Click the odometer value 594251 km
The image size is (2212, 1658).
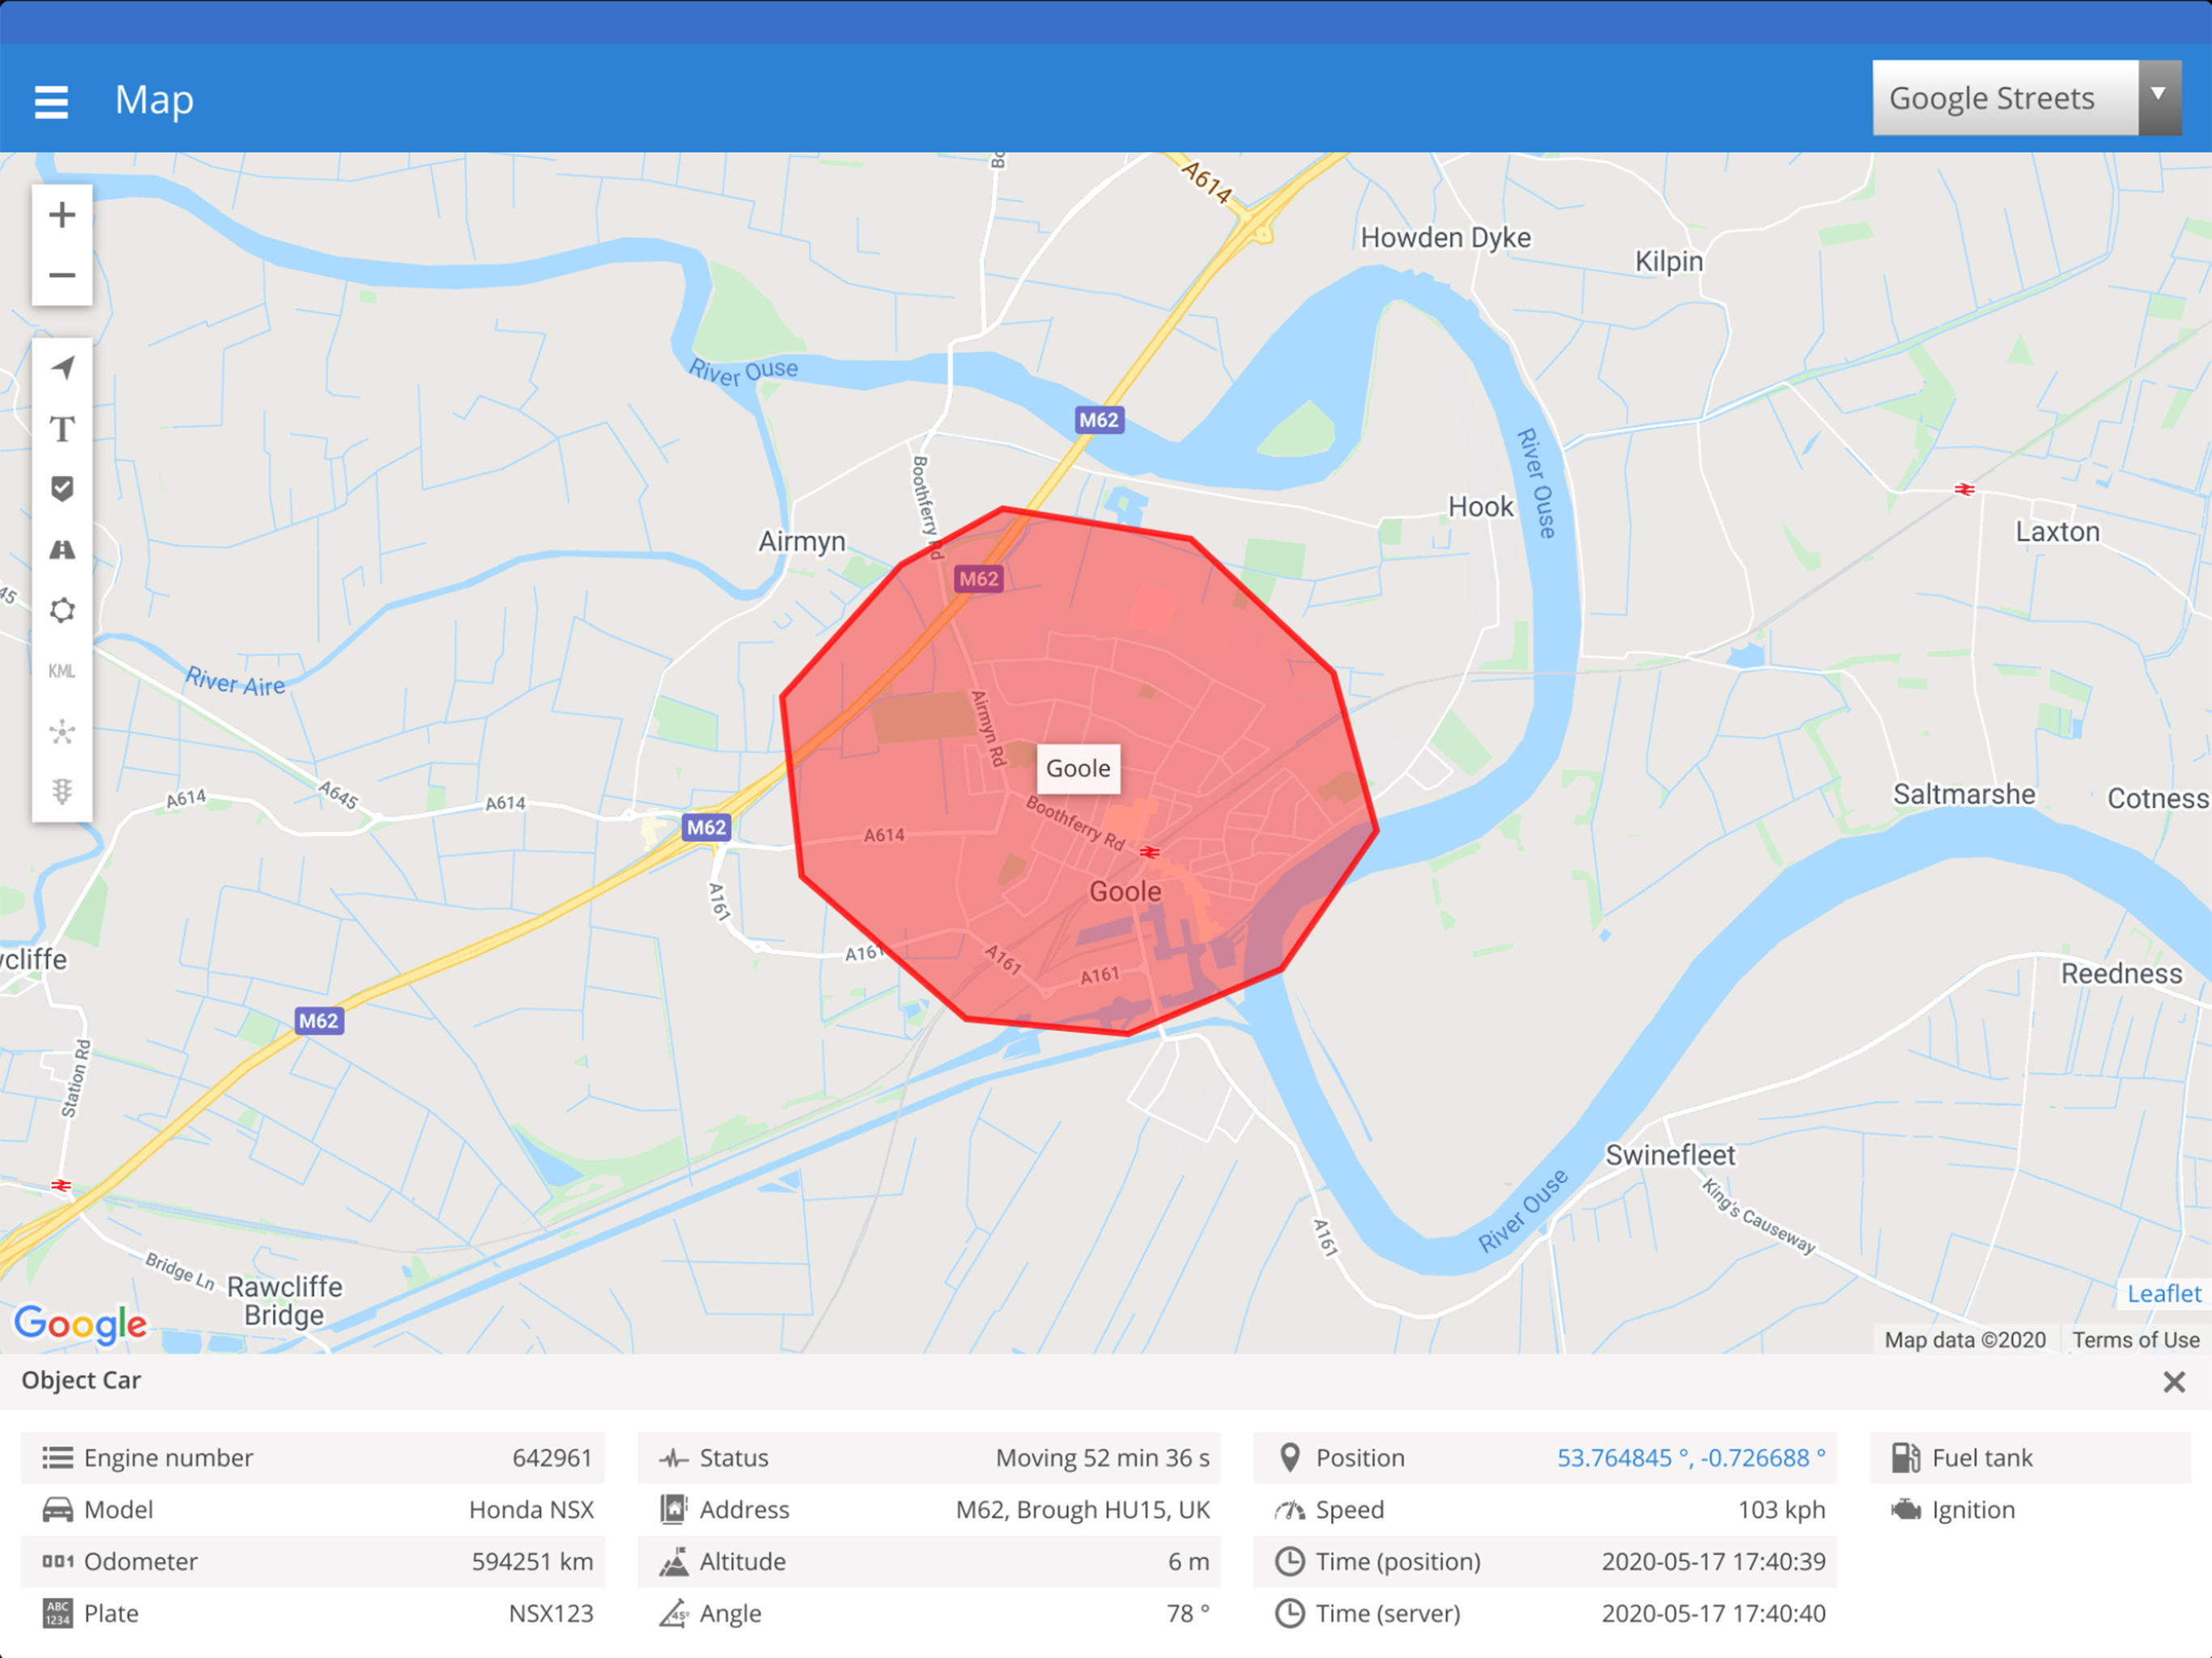coord(532,1562)
